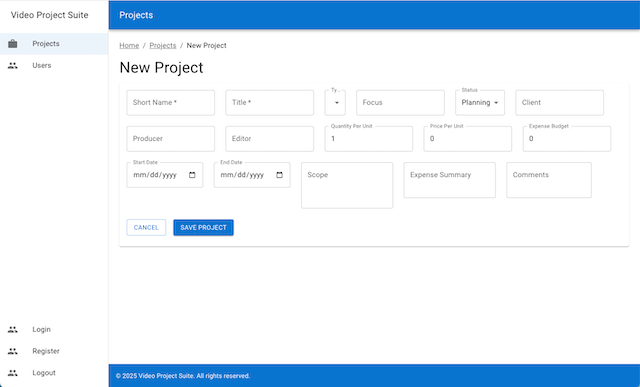Click inside the Scope text area

347,185
